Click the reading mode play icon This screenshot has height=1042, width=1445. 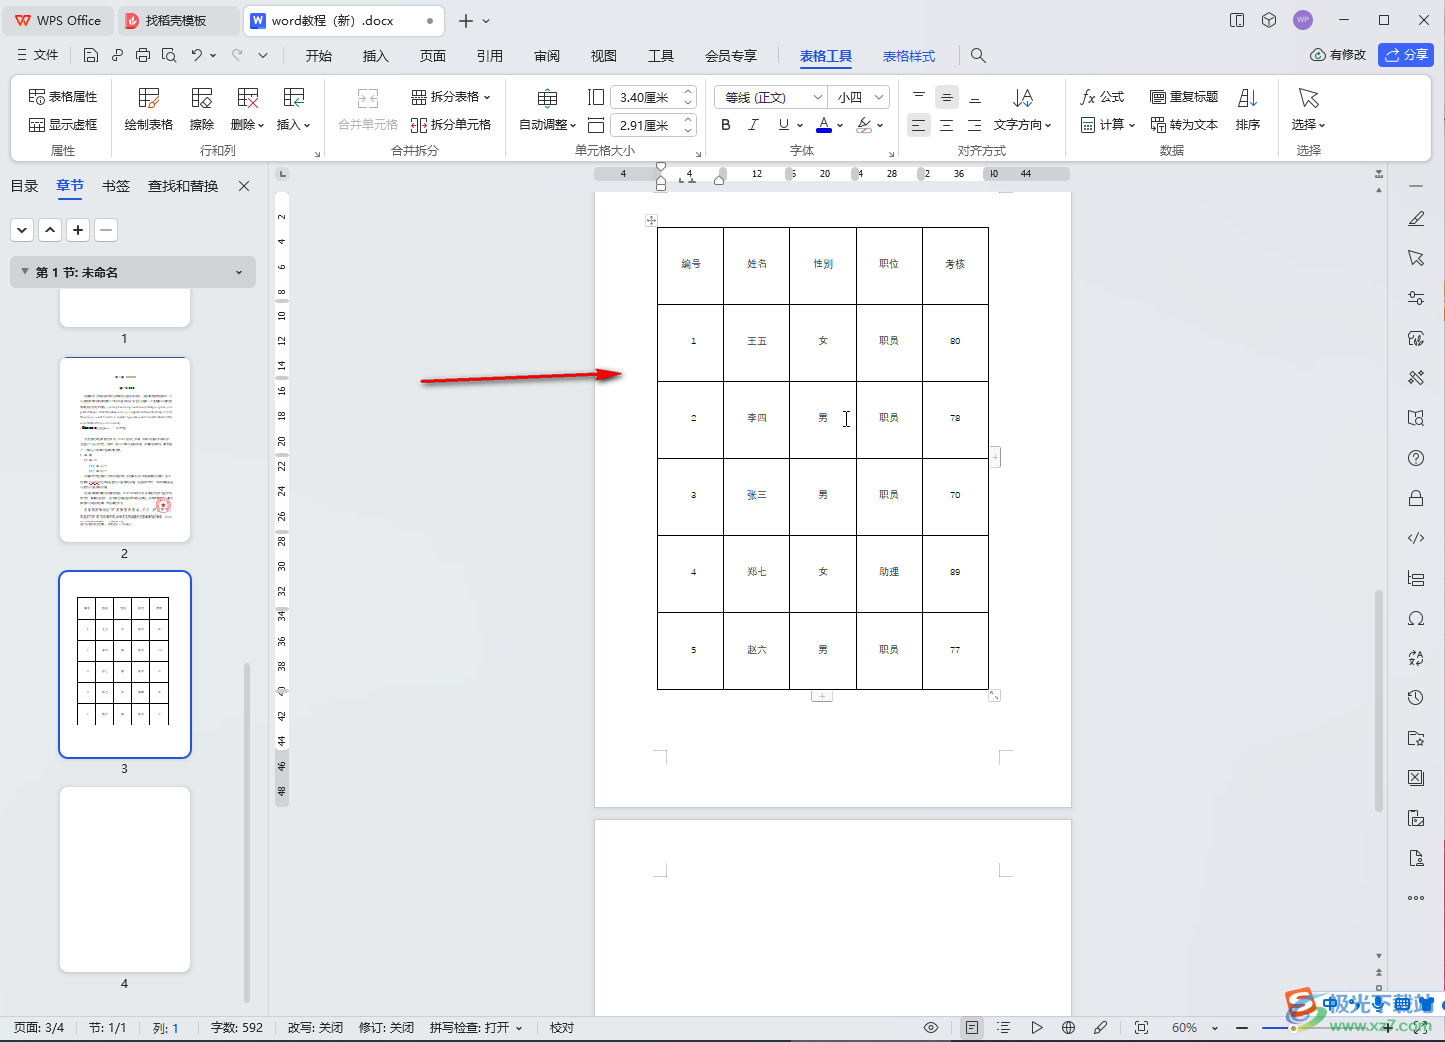(x=1037, y=1027)
